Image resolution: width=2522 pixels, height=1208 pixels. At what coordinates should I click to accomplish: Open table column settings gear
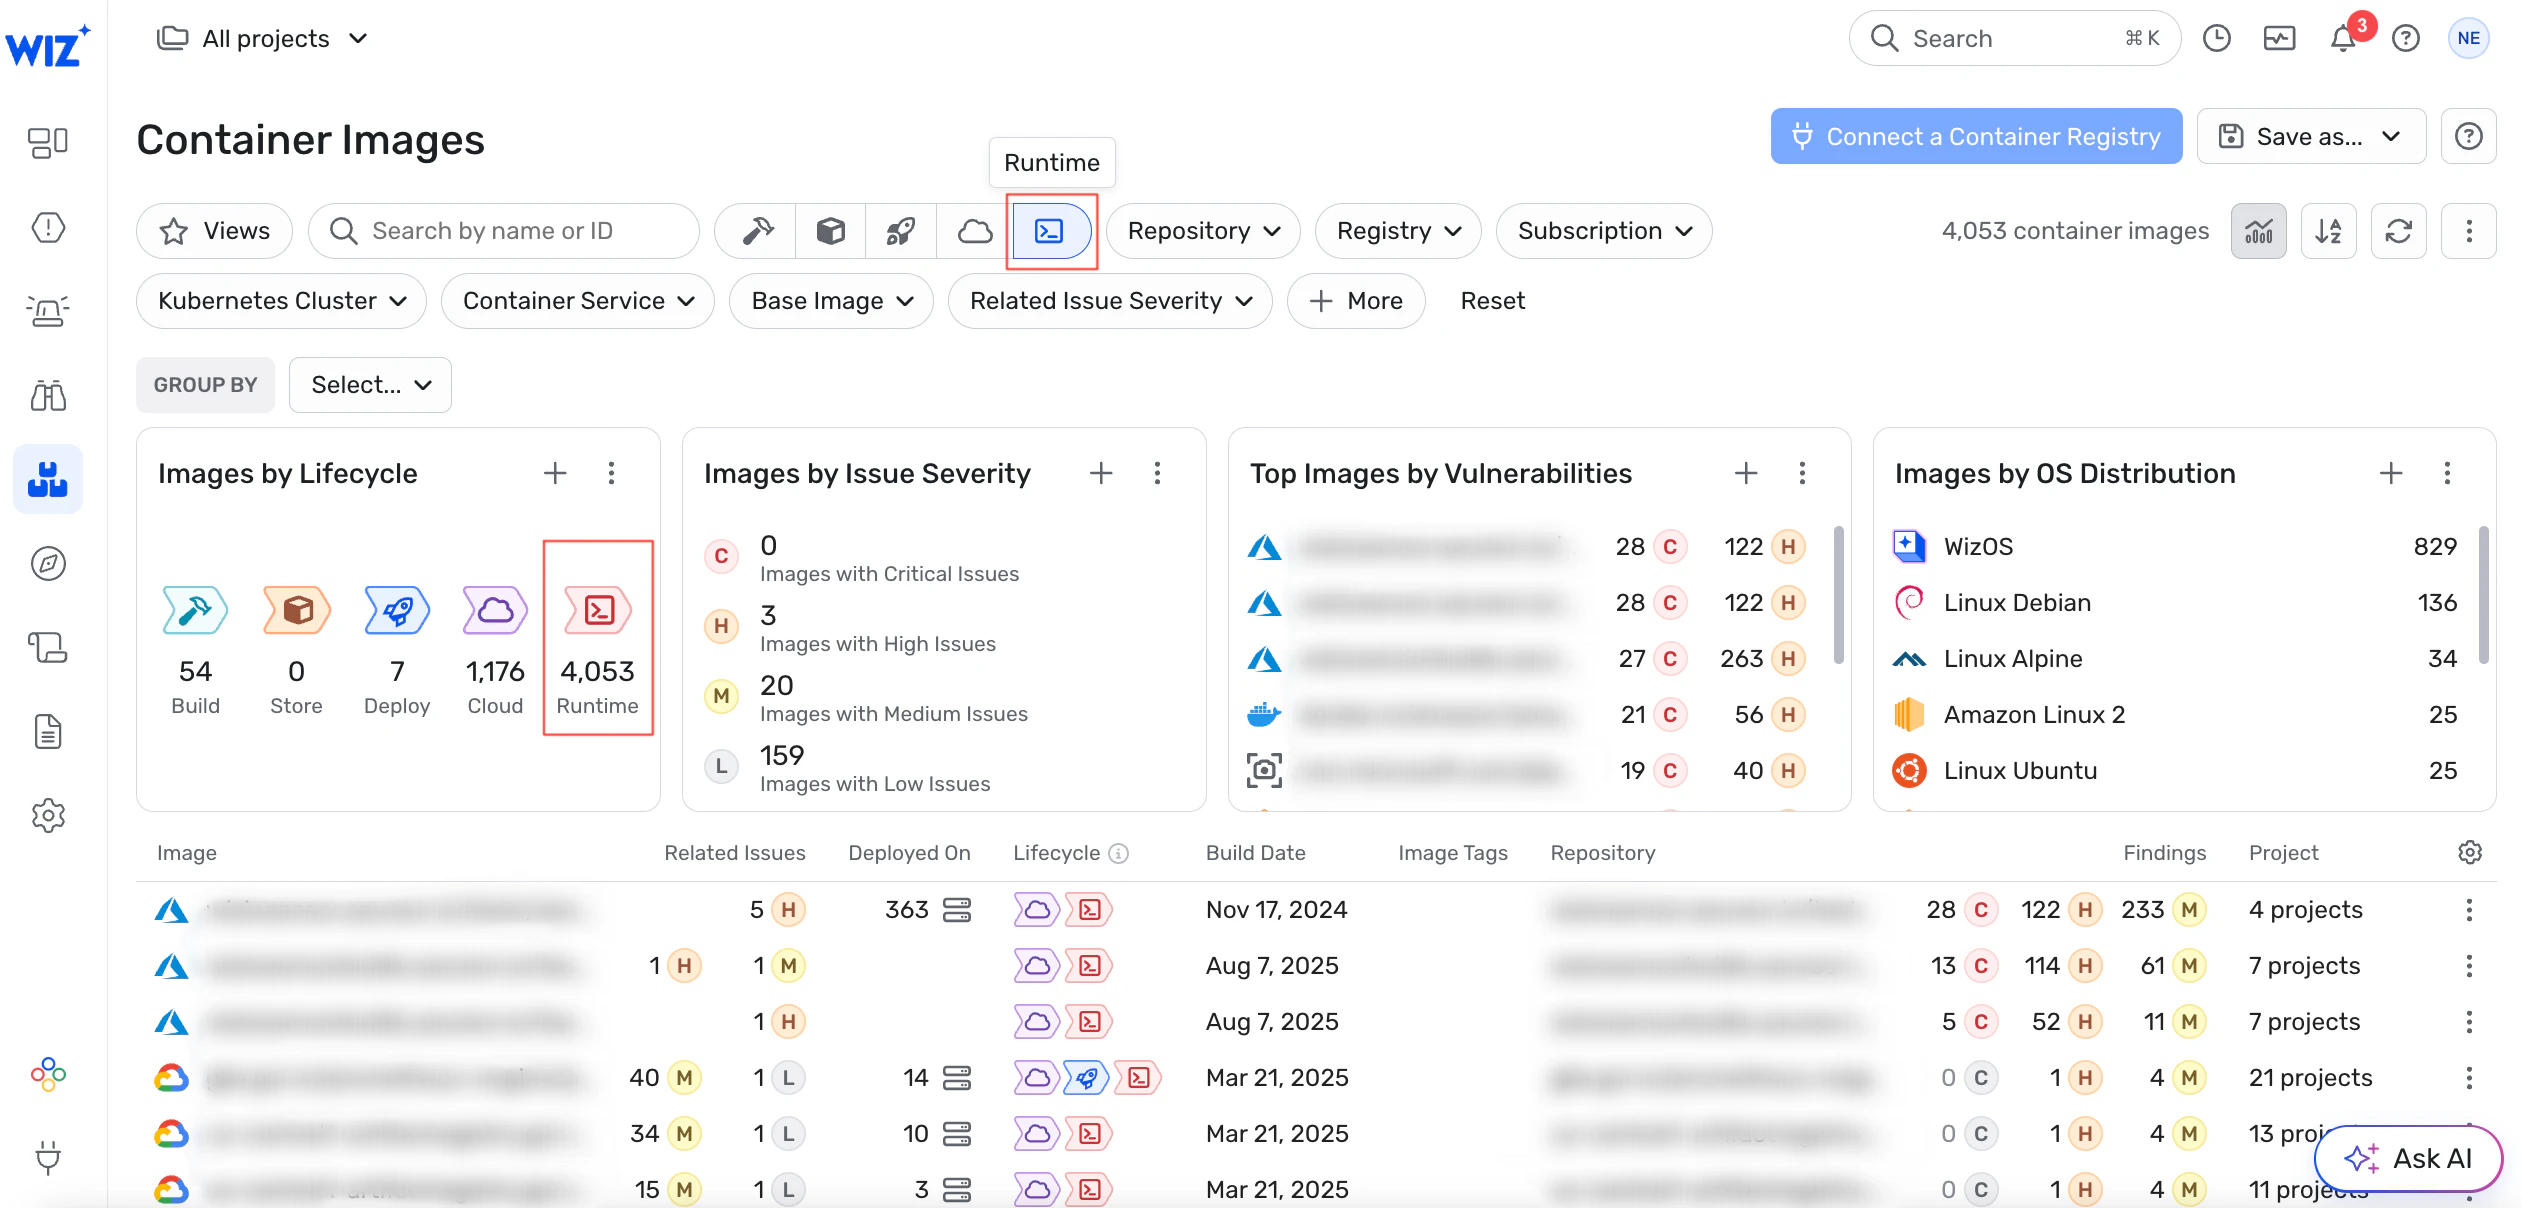pyautogui.click(x=2469, y=852)
